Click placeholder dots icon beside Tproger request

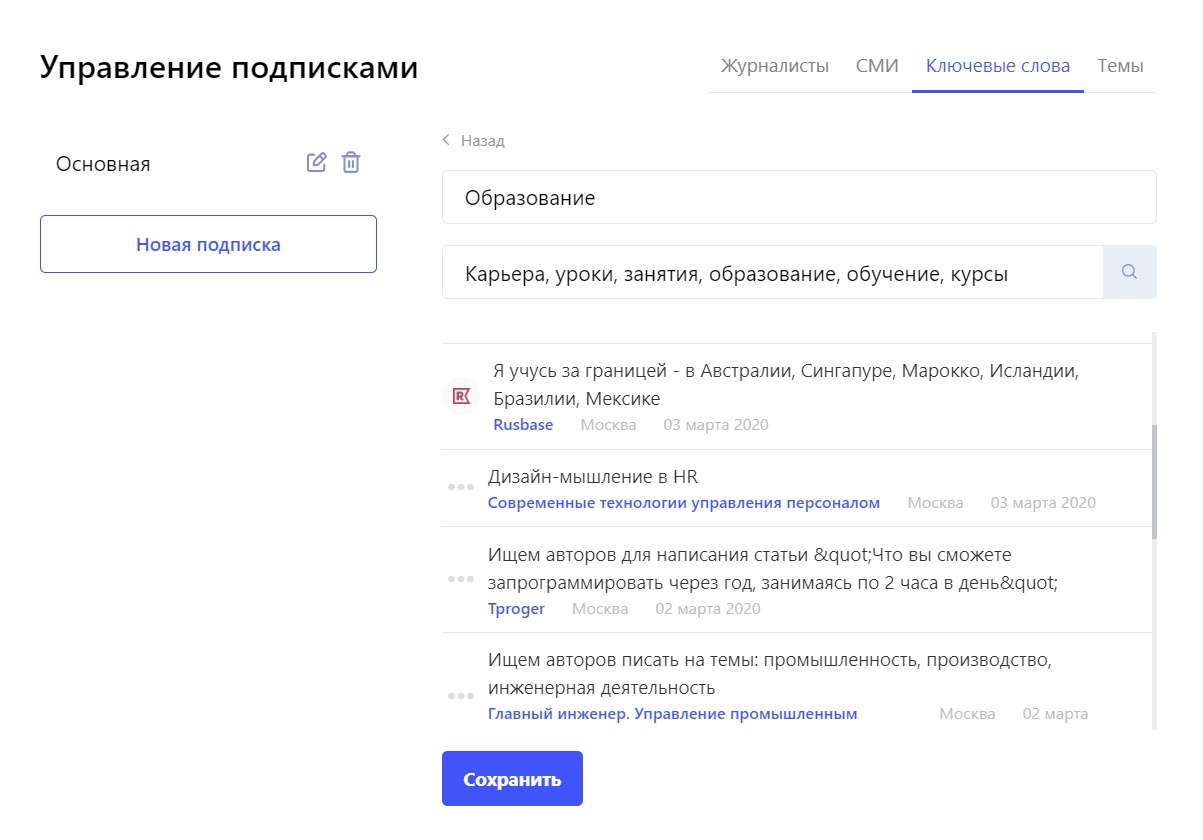pos(461,579)
